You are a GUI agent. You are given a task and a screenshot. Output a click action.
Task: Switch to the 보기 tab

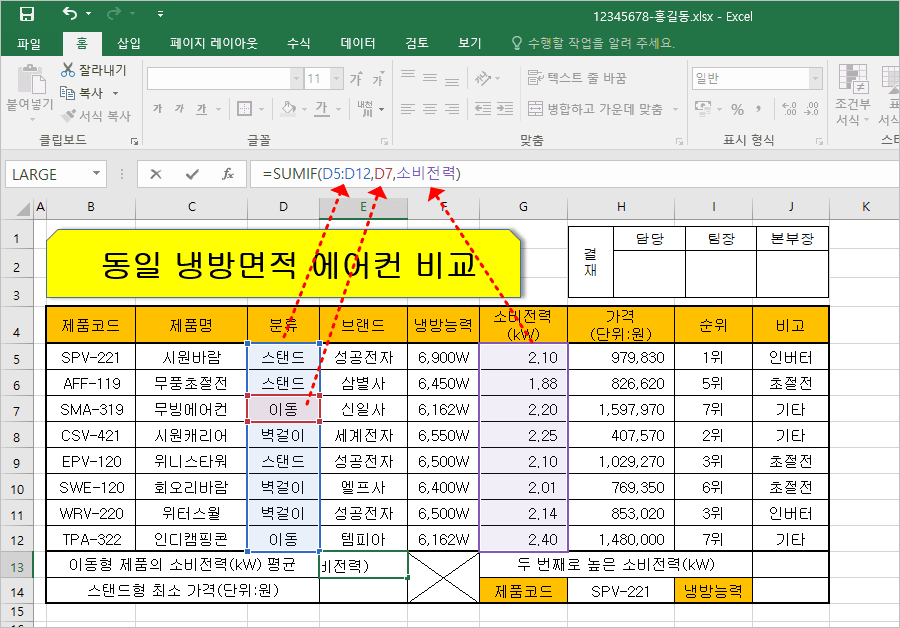(x=470, y=43)
